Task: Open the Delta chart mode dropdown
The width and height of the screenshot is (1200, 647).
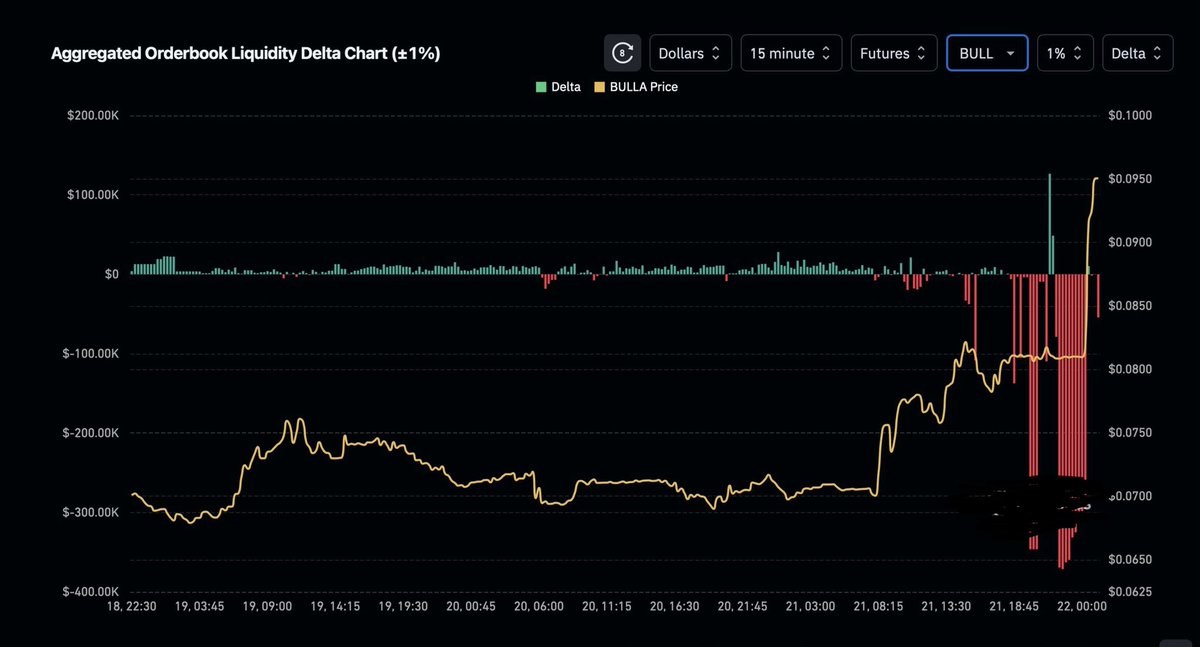Action: coord(1137,53)
